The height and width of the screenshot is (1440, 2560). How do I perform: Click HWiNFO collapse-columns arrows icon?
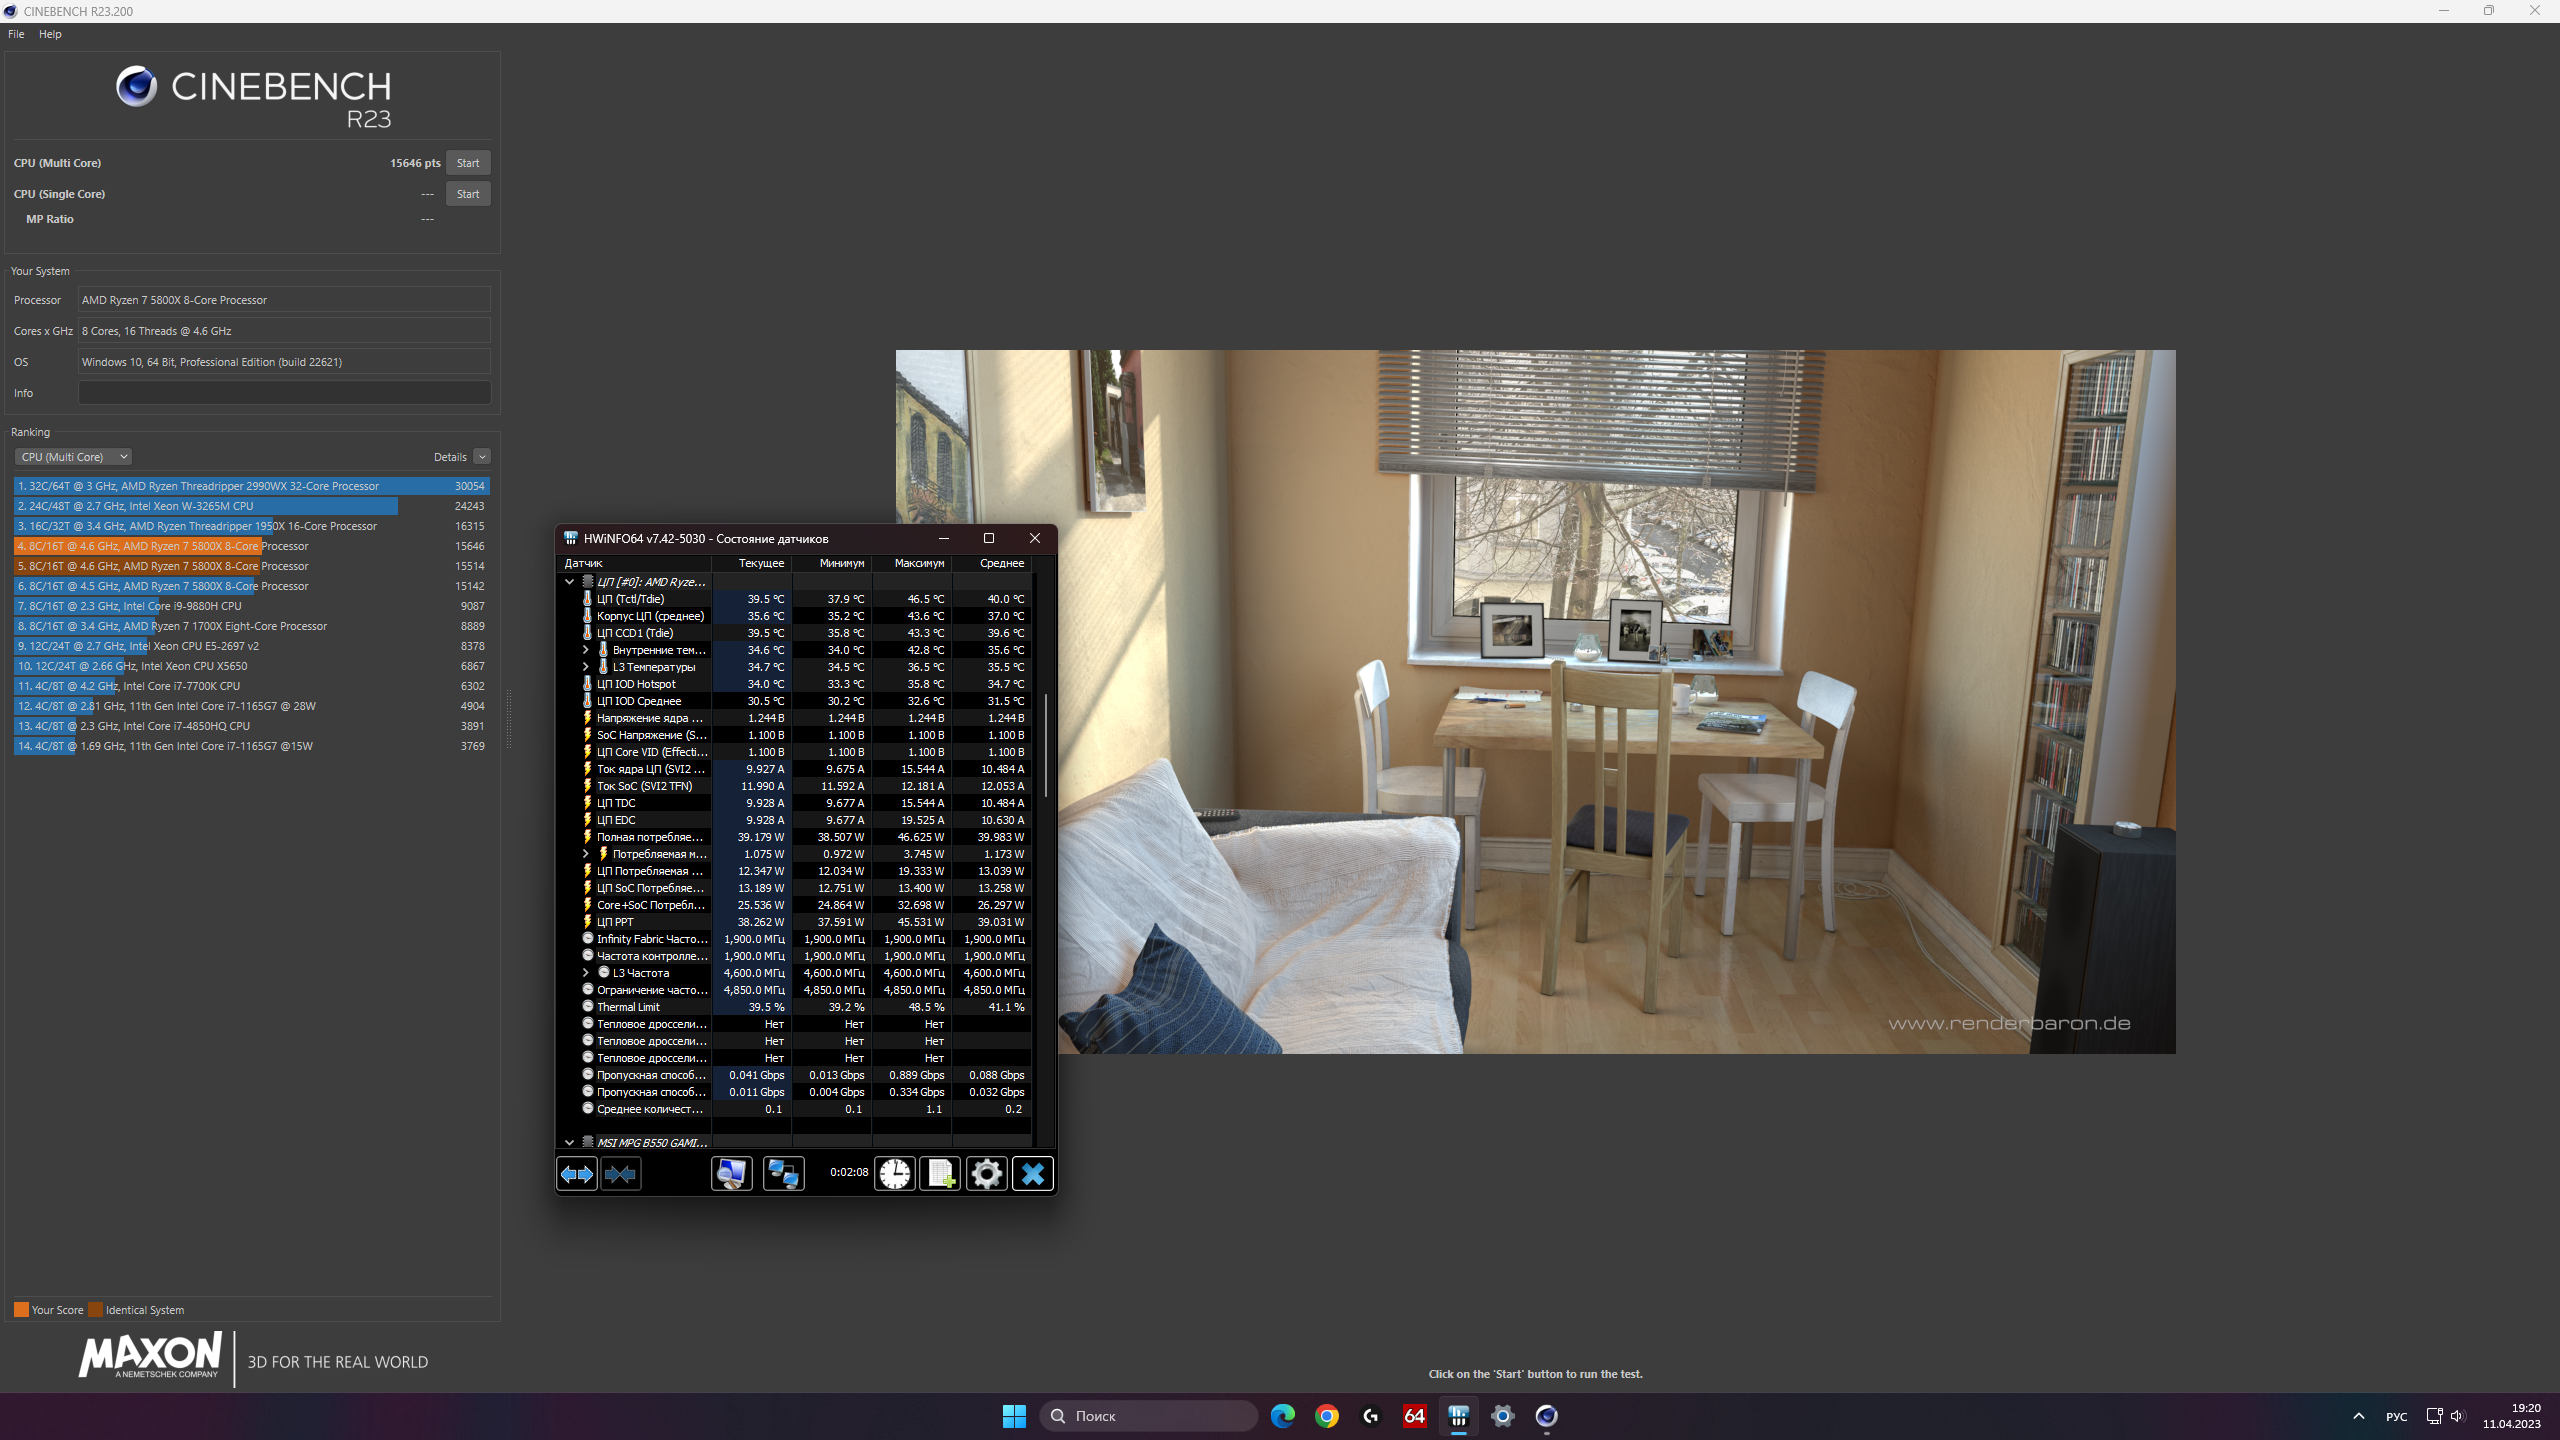(620, 1173)
